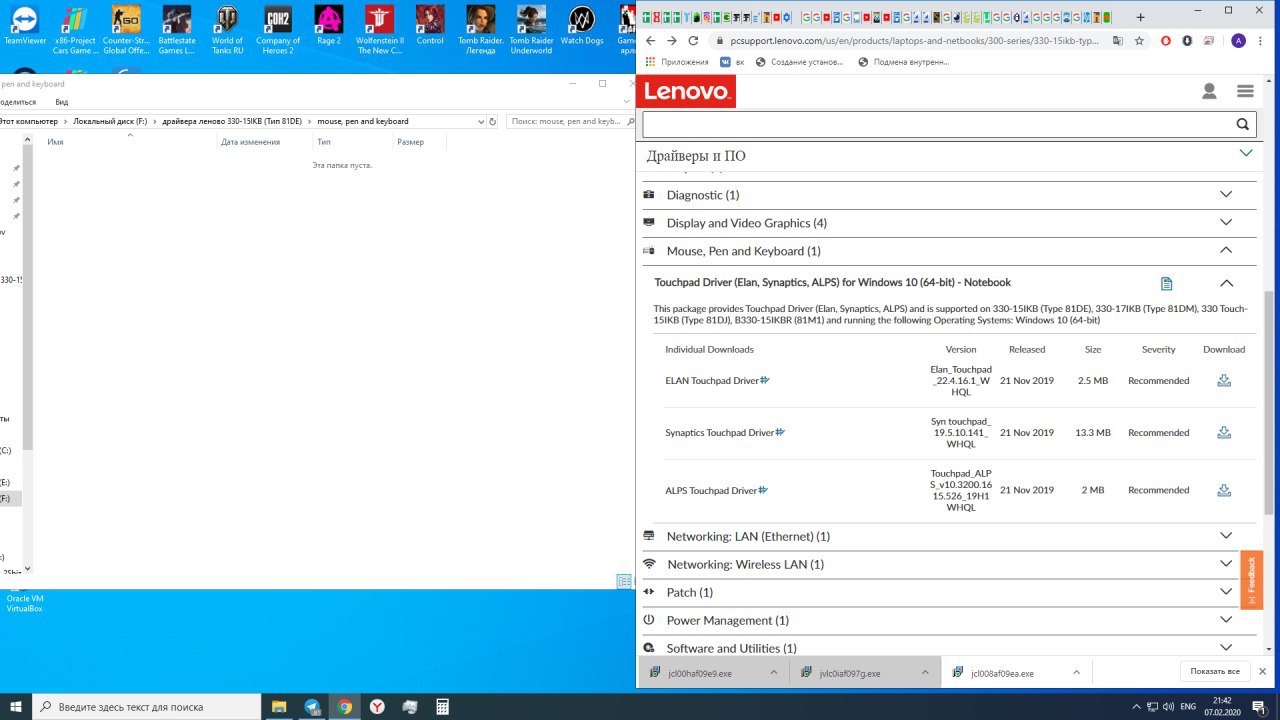Open the Touchpad Driver readme document icon
This screenshot has height=720, width=1280.
pyautogui.click(x=1166, y=283)
